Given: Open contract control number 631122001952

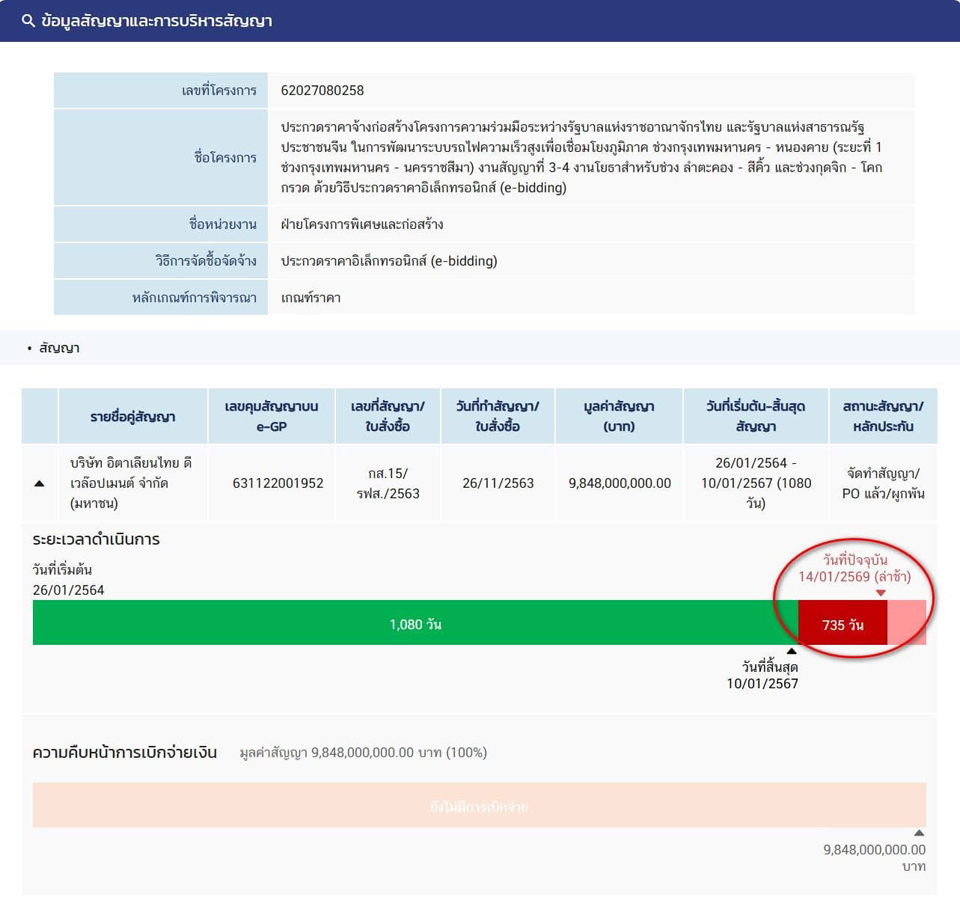Looking at the screenshot, I should pos(277,484).
